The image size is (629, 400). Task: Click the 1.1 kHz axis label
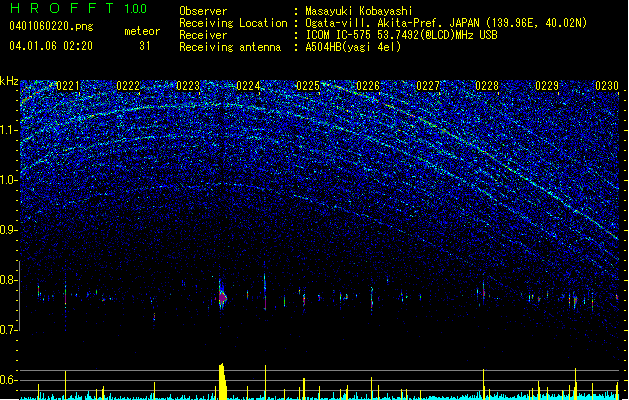pos(9,130)
